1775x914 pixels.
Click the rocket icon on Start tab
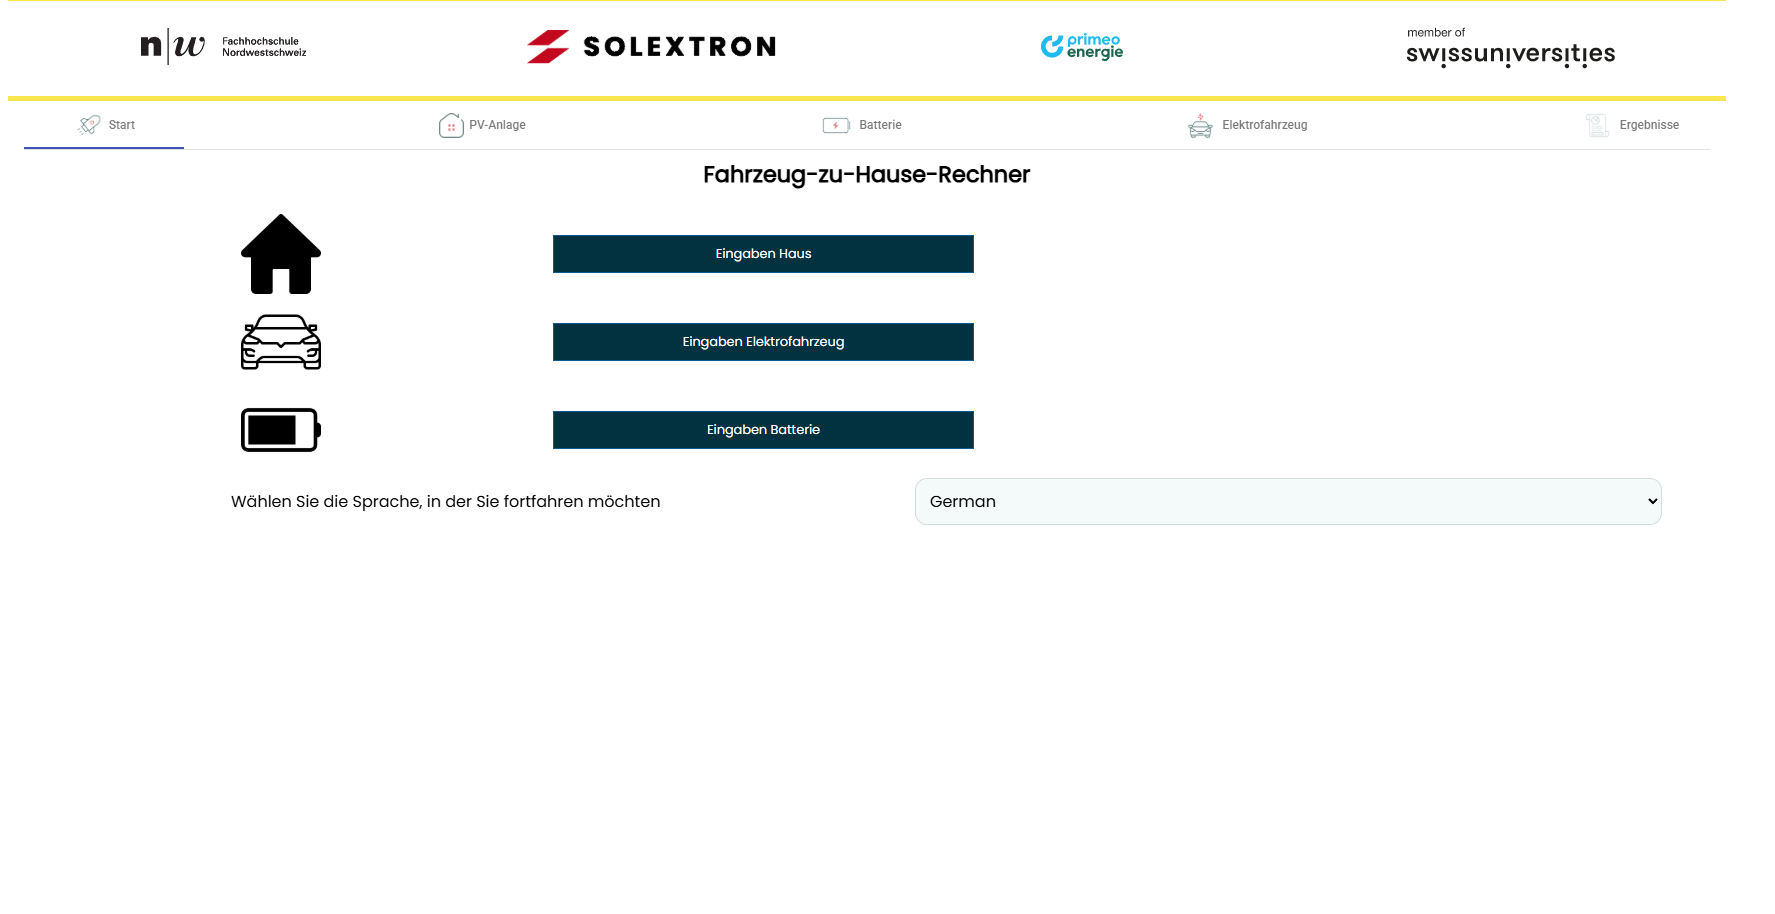(x=89, y=125)
